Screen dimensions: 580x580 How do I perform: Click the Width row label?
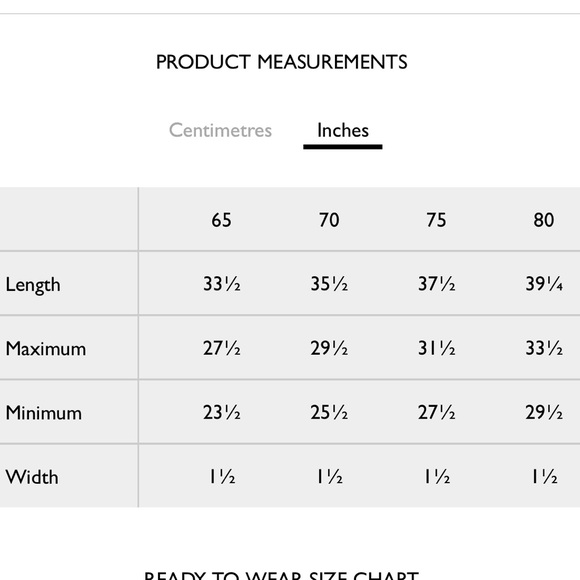(32, 477)
